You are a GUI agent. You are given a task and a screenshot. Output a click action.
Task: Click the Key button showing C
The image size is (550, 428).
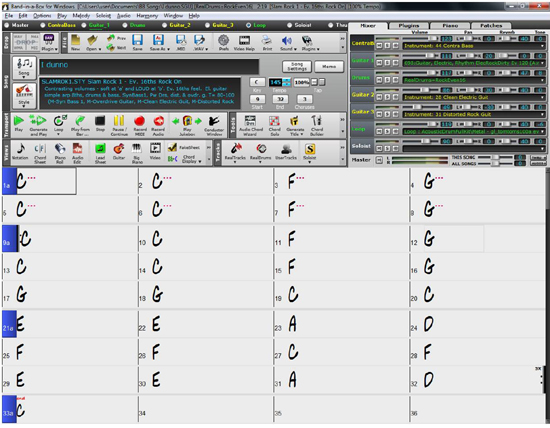[257, 82]
